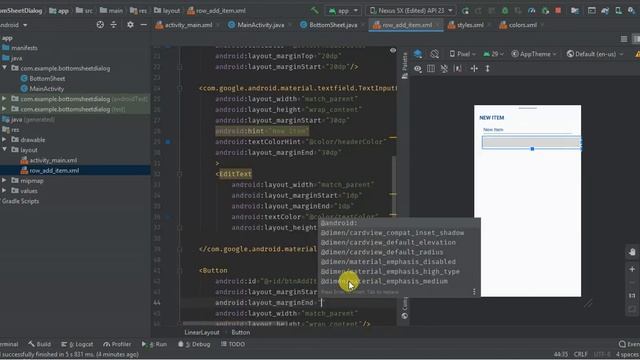Toggle view options eye icon in design toolbar
This screenshot has height=360, width=640.
pyautogui.click(x=418, y=69)
